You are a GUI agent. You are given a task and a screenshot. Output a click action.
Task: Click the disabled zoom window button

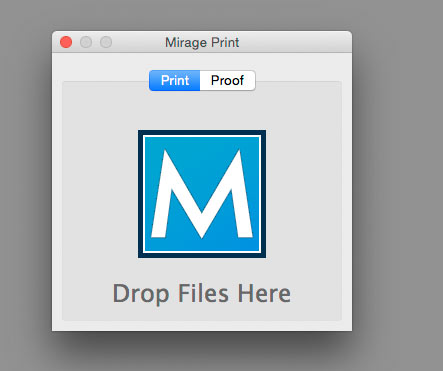coord(106,42)
